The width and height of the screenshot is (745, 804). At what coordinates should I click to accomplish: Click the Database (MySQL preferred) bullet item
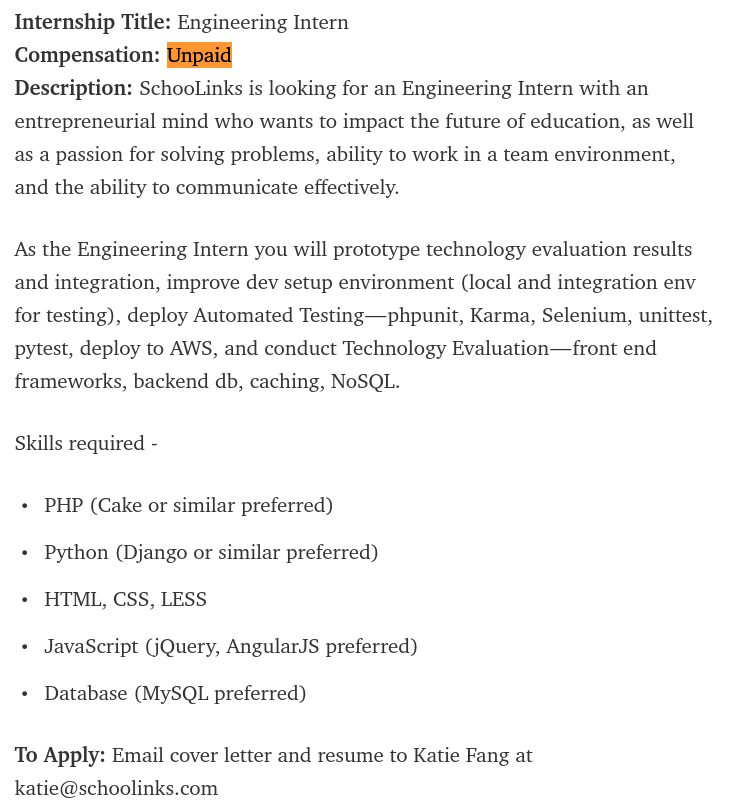tap(175, 693)
